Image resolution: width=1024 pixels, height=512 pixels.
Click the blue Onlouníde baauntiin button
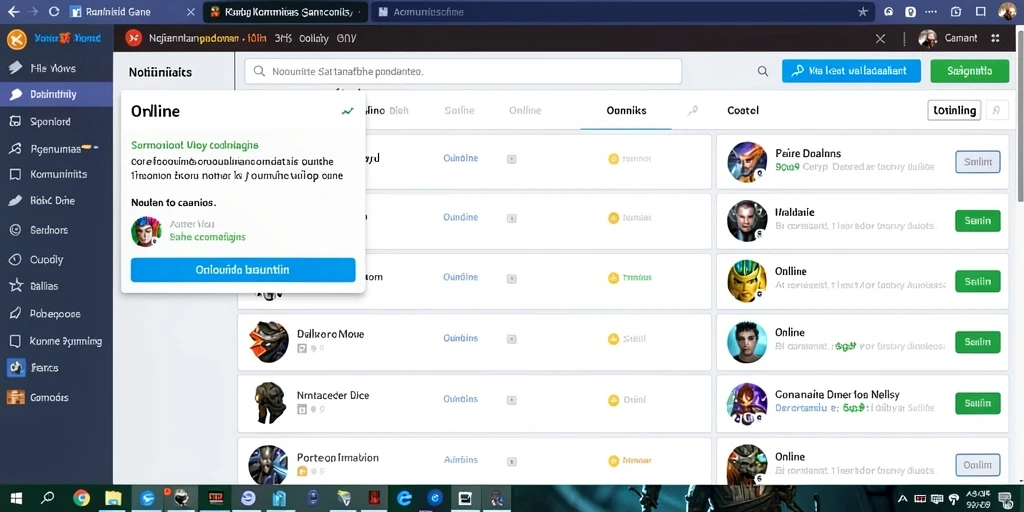[243, 270]
